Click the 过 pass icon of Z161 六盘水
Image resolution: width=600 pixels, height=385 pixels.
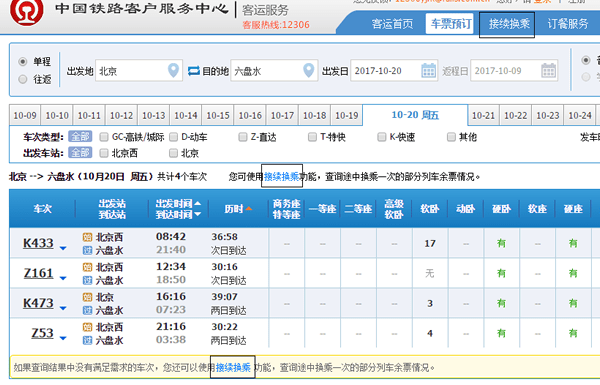(88, 280)
